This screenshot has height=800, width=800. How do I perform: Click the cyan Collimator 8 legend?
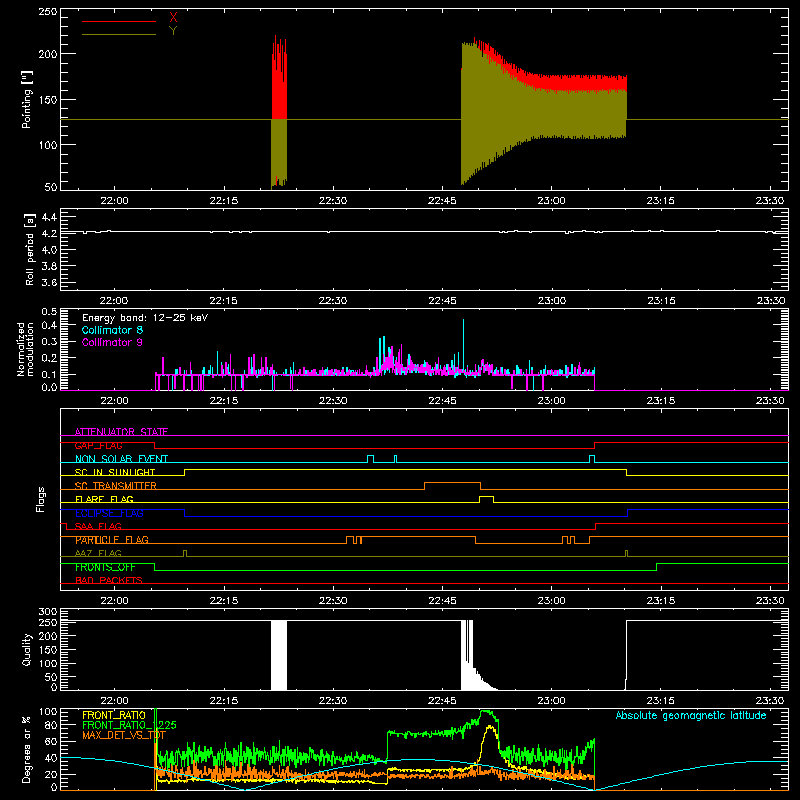112,330
